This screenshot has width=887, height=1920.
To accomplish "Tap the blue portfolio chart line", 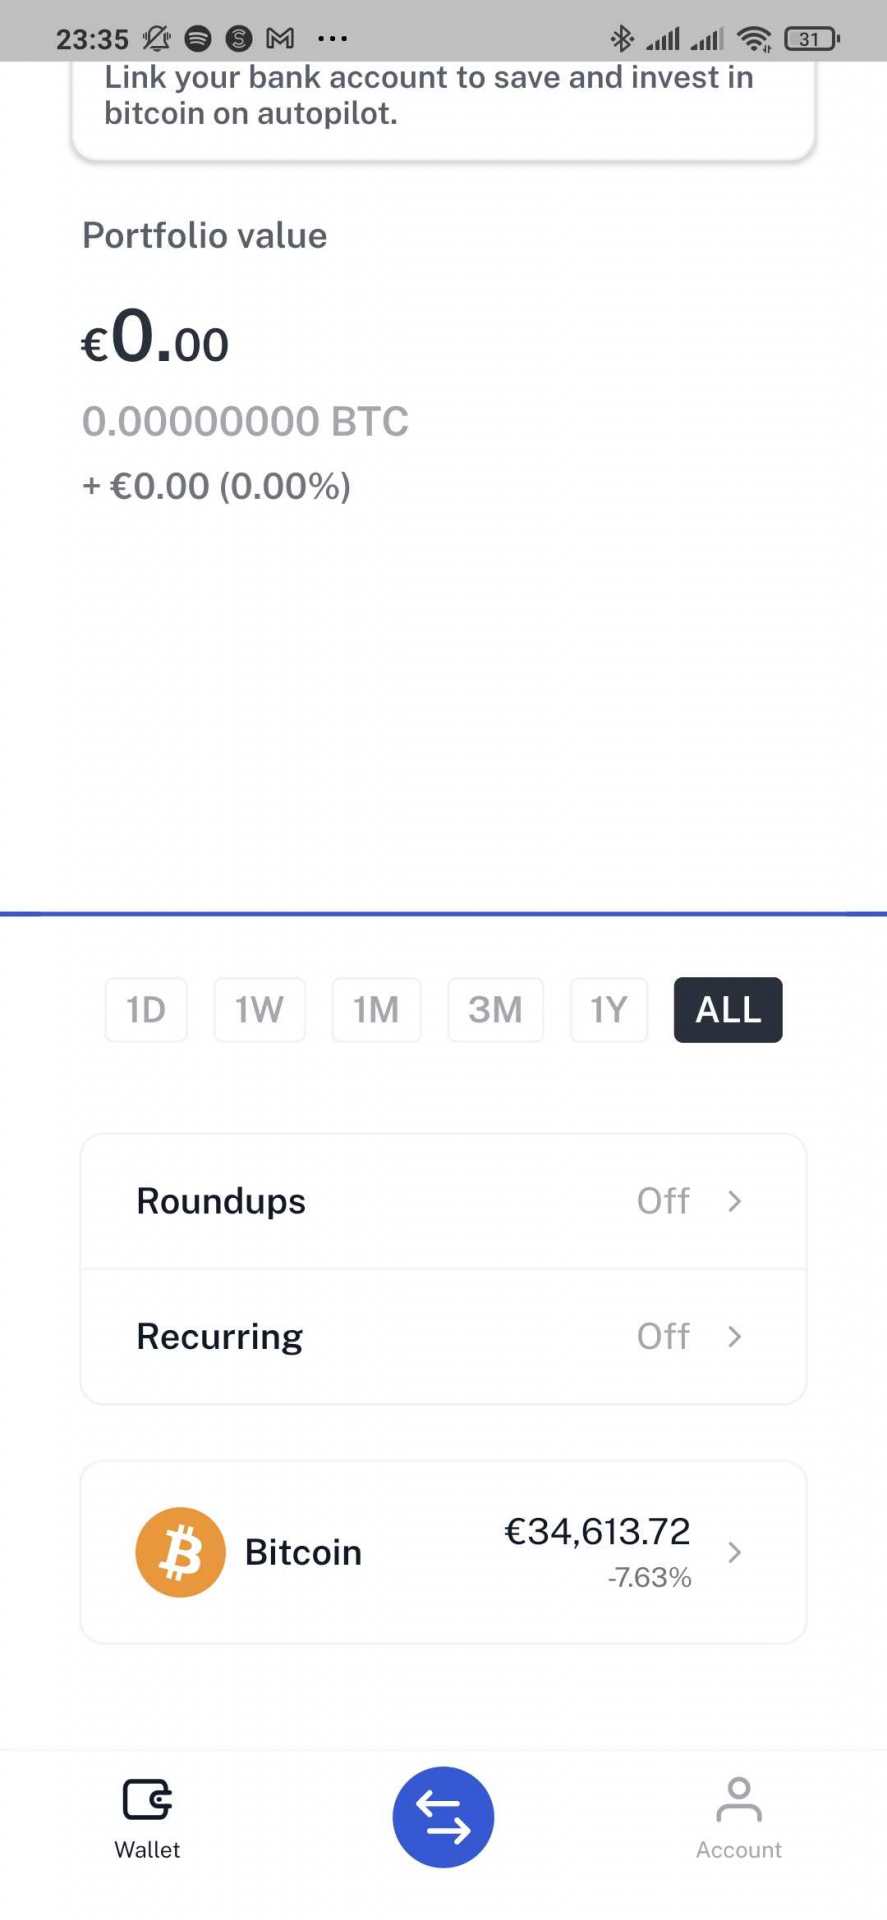I will pyautogui.click(x=443, y=913).
